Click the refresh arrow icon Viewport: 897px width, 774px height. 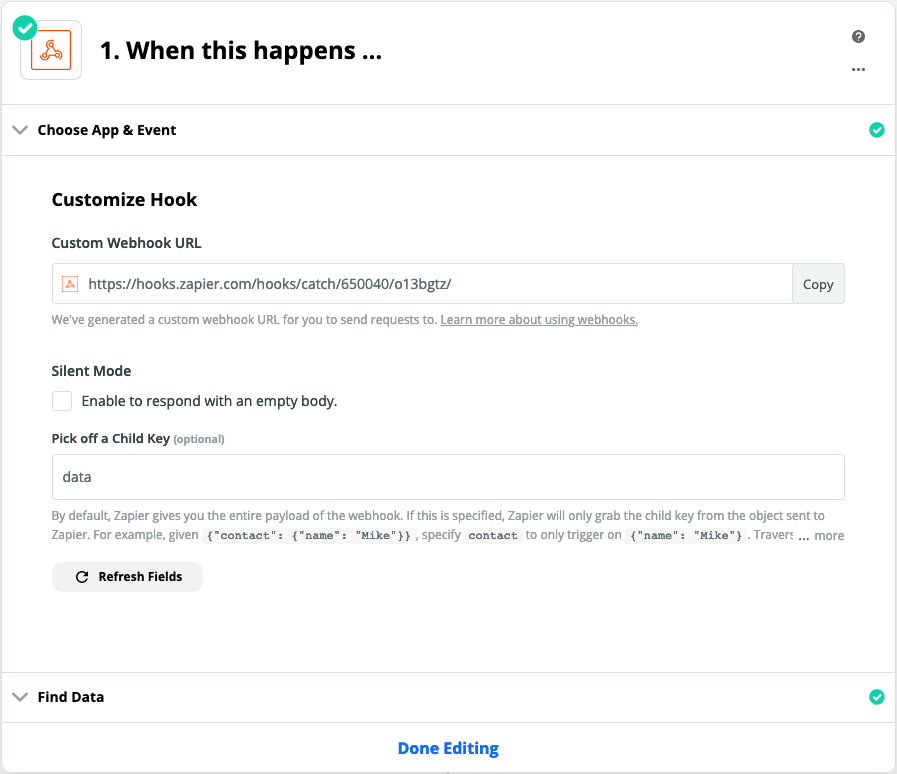pyautogui.click(x=82, y=577)
